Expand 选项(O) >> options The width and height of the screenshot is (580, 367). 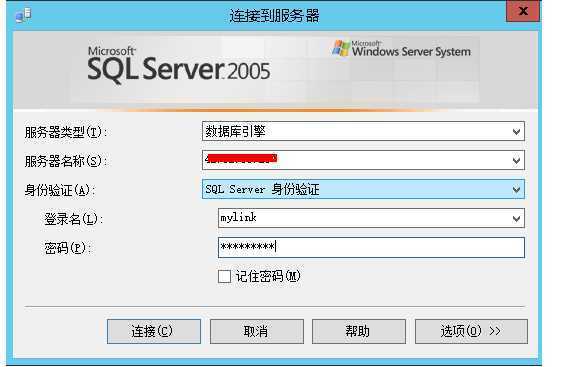point(471,331)
